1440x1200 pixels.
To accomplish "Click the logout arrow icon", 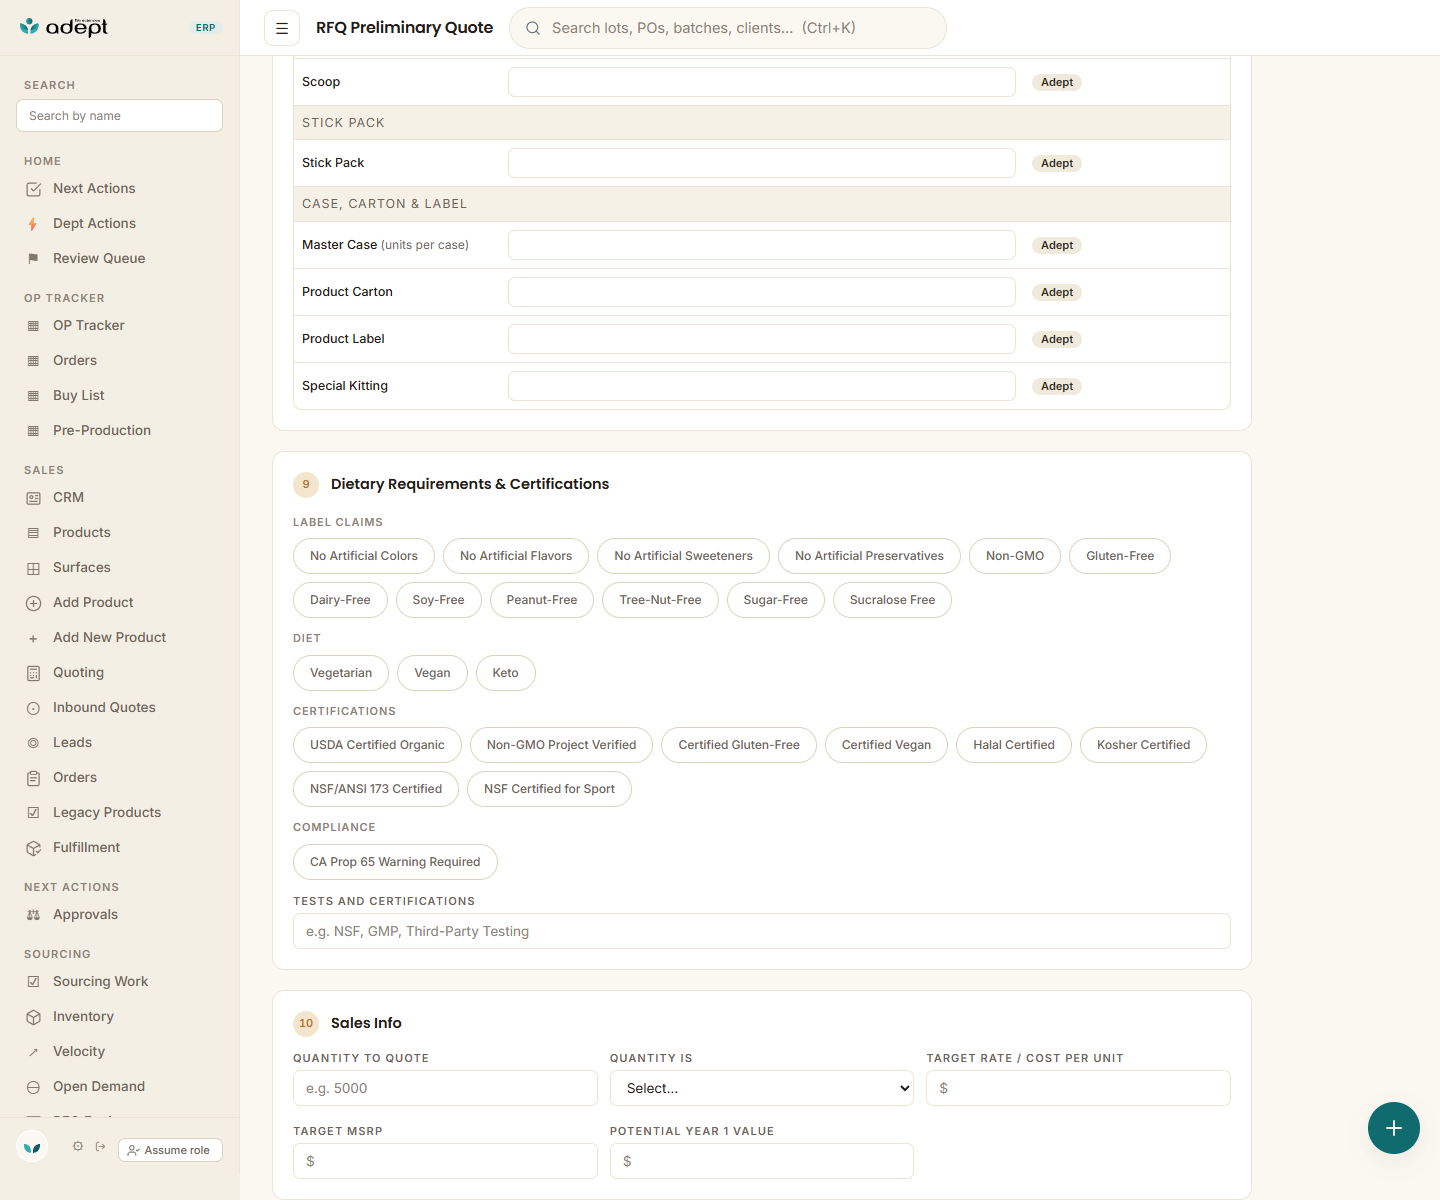I will coord(100,1146).
